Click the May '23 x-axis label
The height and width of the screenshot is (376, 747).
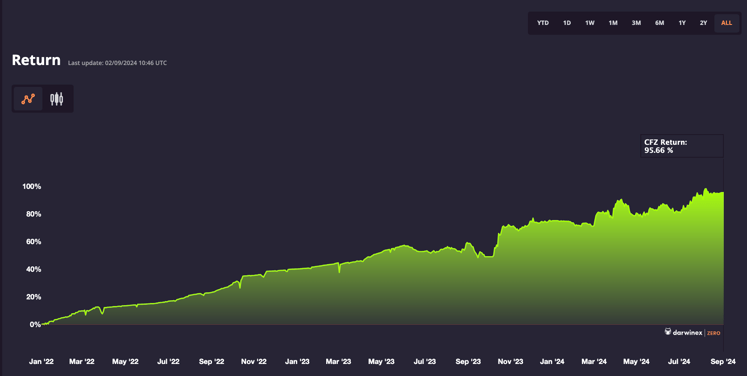pyautogui.click(x=381, y=362)
